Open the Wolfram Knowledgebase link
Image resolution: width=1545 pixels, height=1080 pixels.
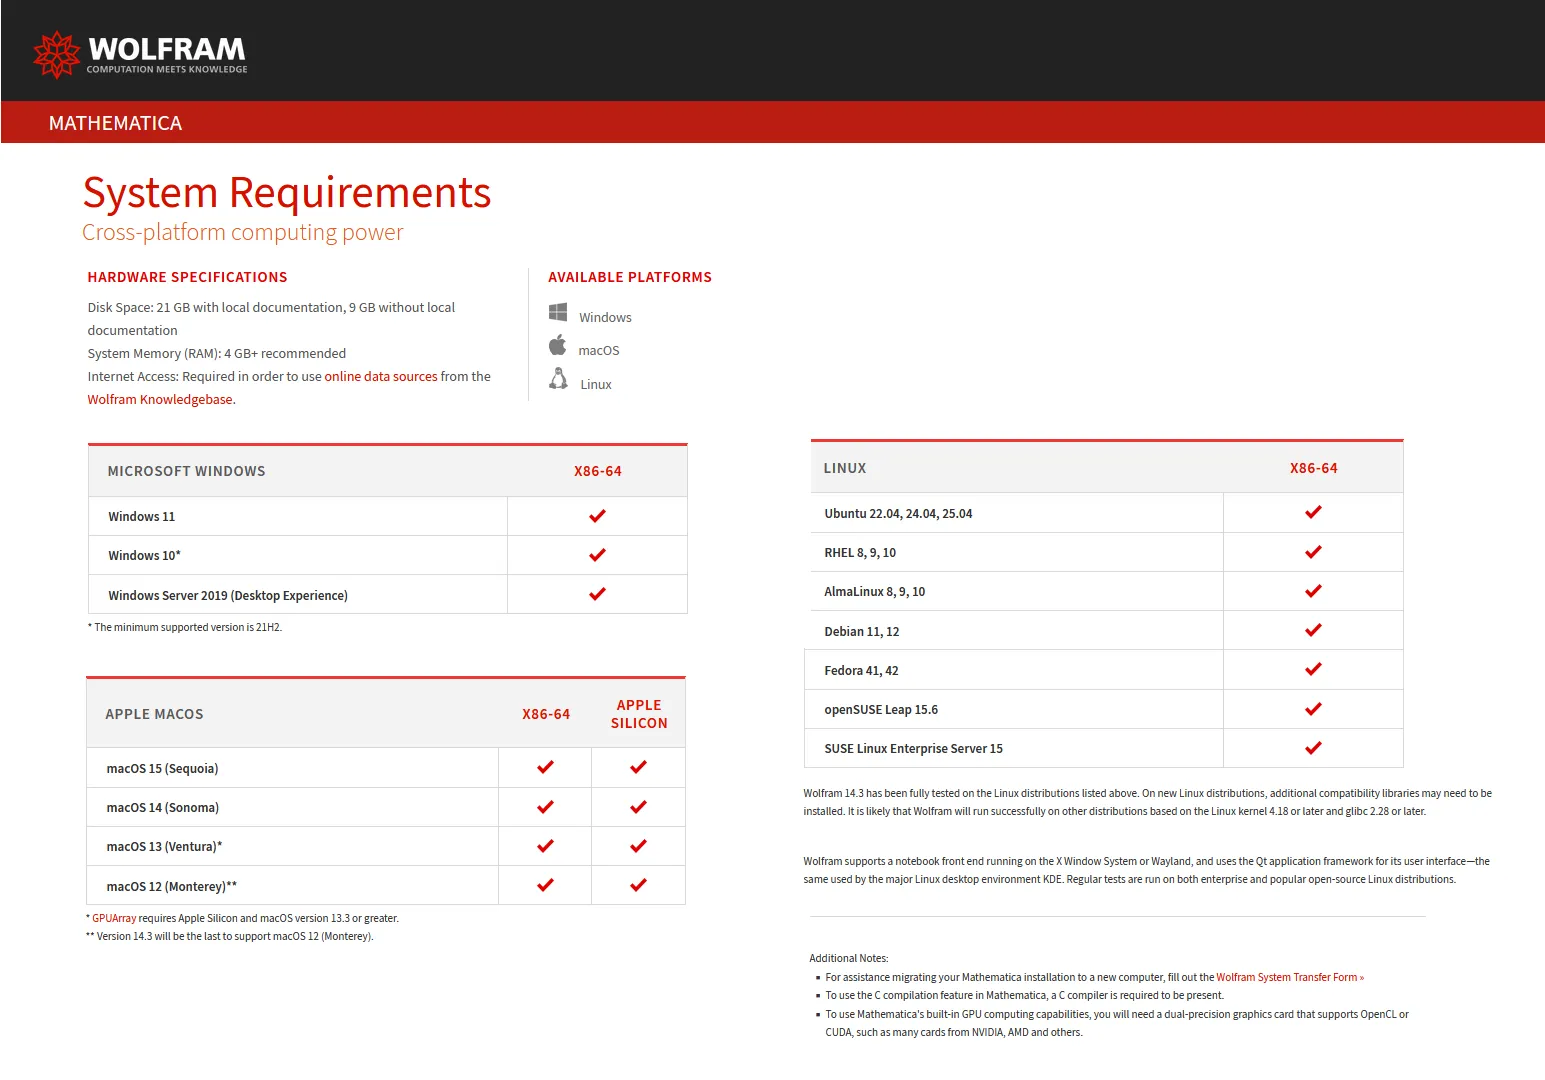(160, 399)
